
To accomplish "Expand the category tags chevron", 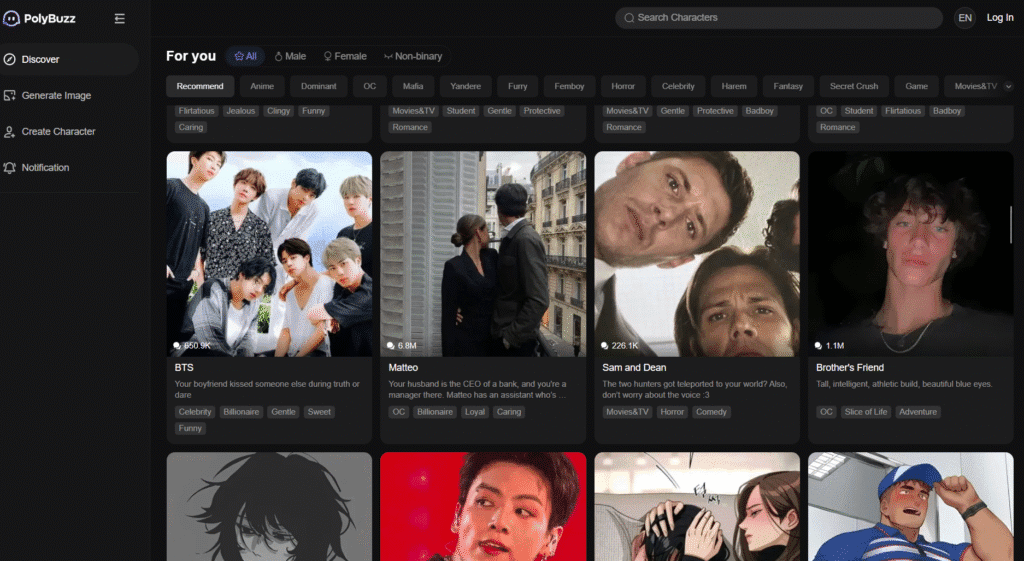I will click(x=1008, y=86).
